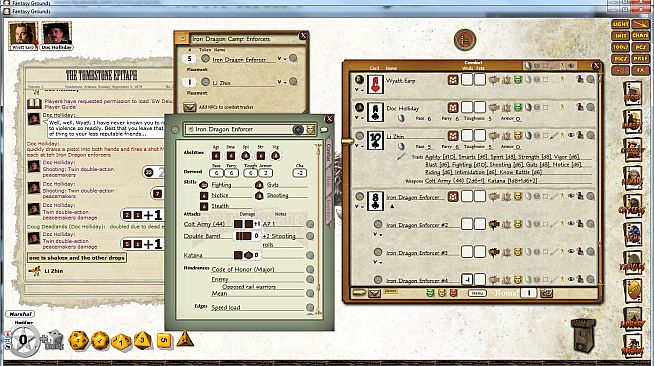Click the round brown emblem icon at top
Viewport: 654px width, 366px height.
click(465, 40)
